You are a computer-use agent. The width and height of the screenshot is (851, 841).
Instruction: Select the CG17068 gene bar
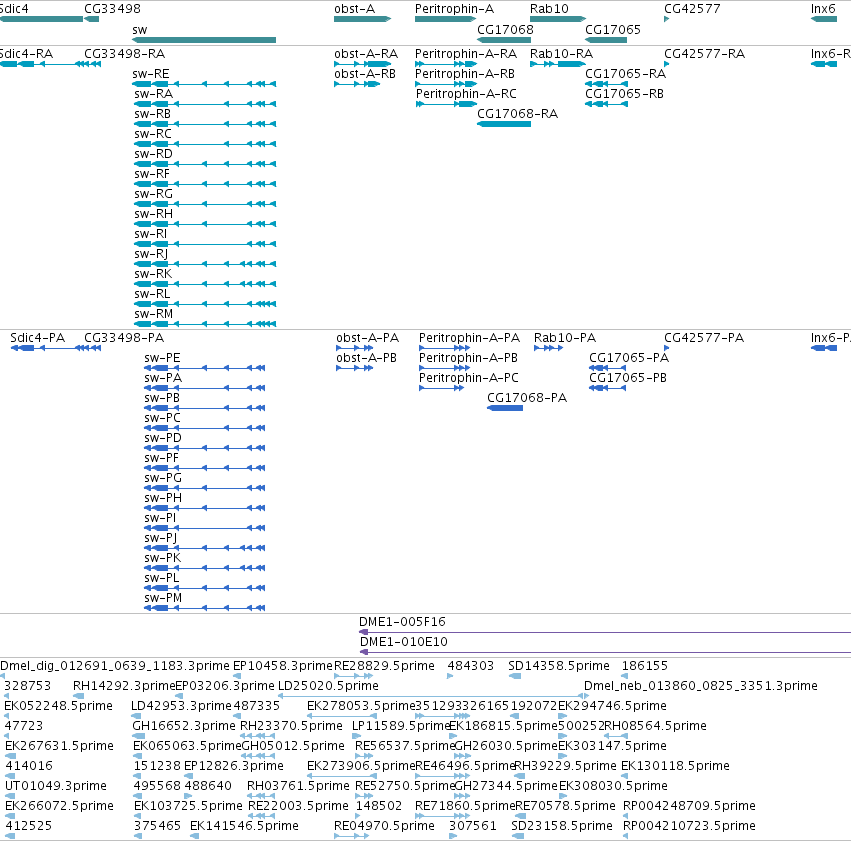tap(504, 40)
